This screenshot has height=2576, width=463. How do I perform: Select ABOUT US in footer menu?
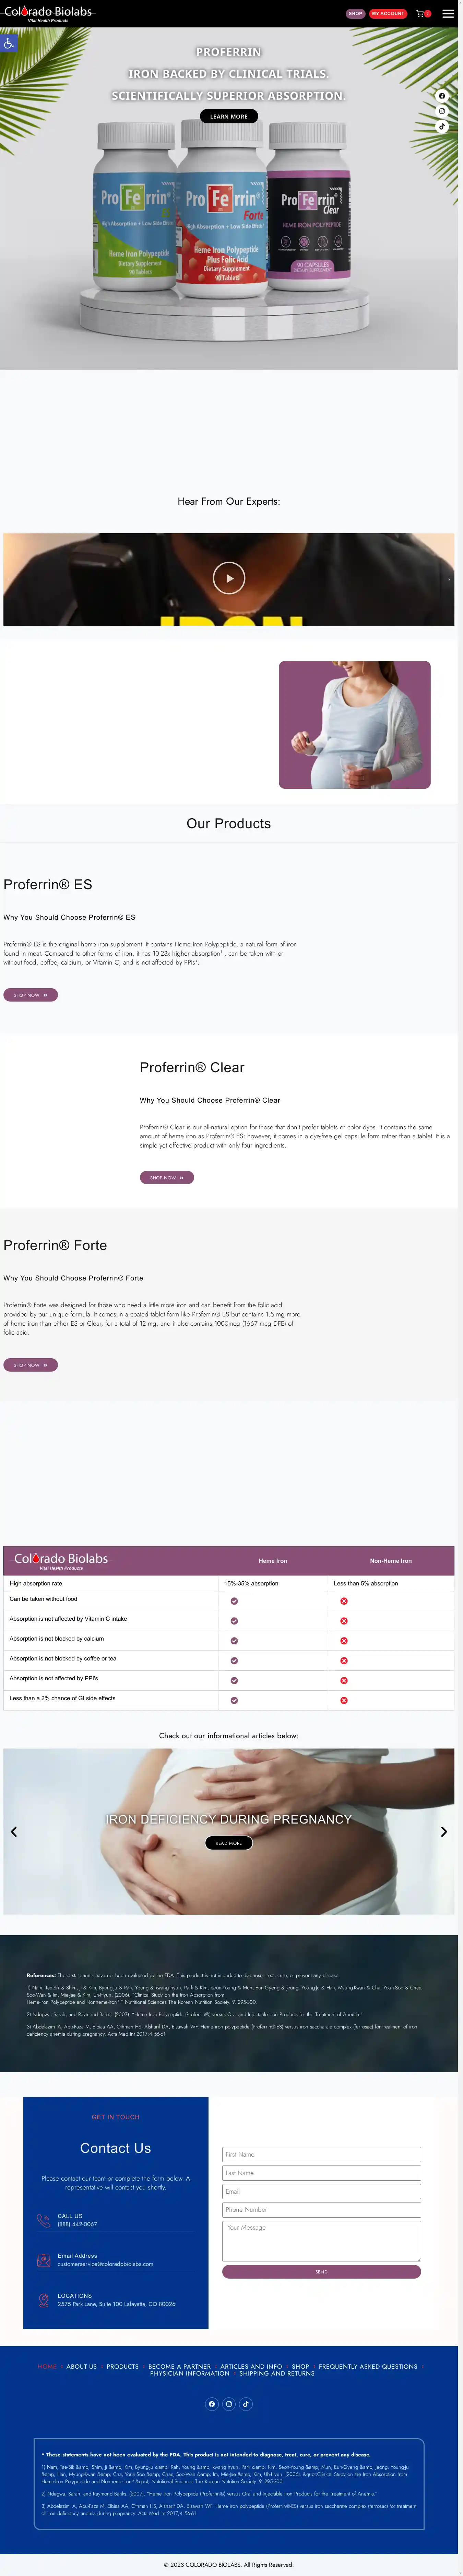(x=82, y=2366)
